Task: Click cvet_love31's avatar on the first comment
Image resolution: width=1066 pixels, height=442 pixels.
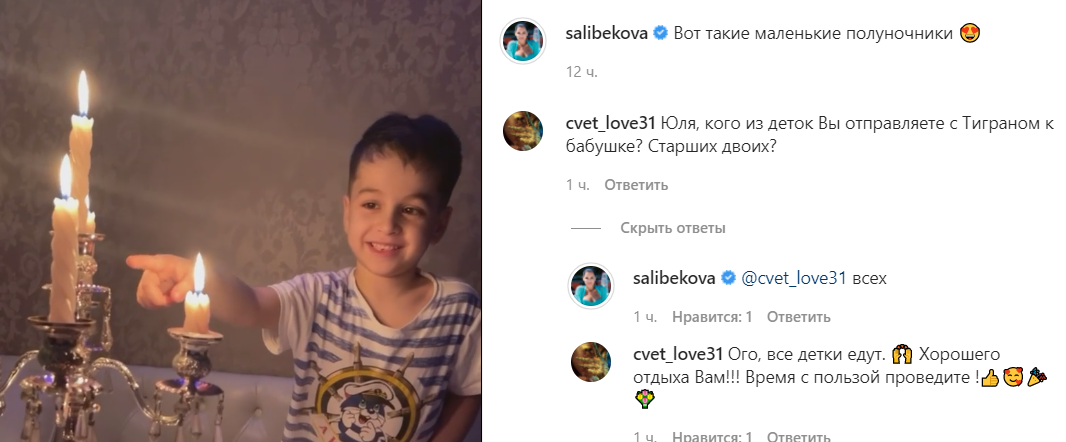Action: (x=523, y=131)
